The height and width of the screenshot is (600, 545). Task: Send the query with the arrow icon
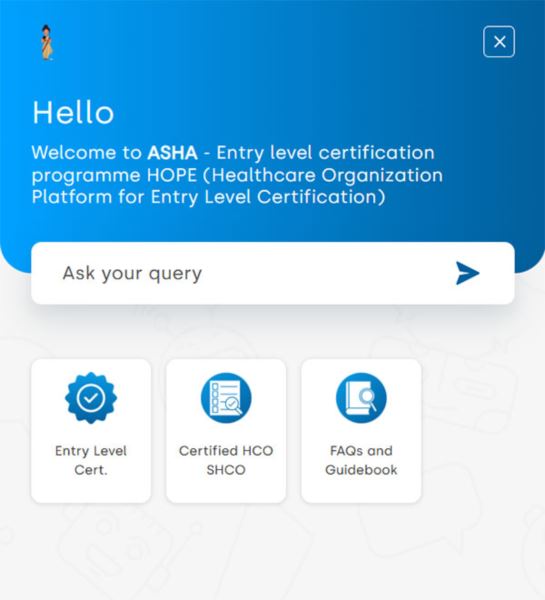click(x=467, y=273)
